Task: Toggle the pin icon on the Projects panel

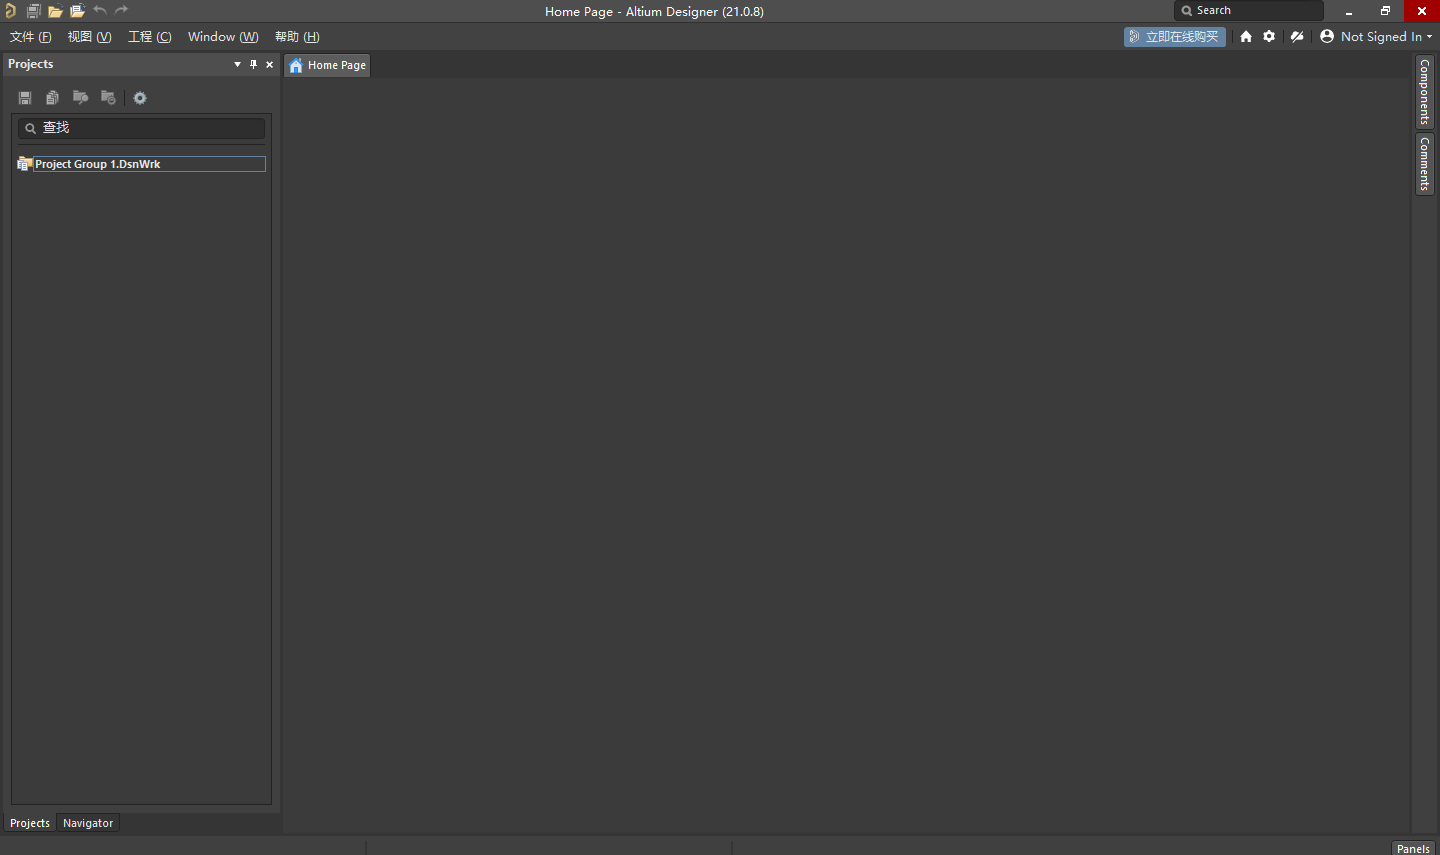Action: tap(253, 64)
